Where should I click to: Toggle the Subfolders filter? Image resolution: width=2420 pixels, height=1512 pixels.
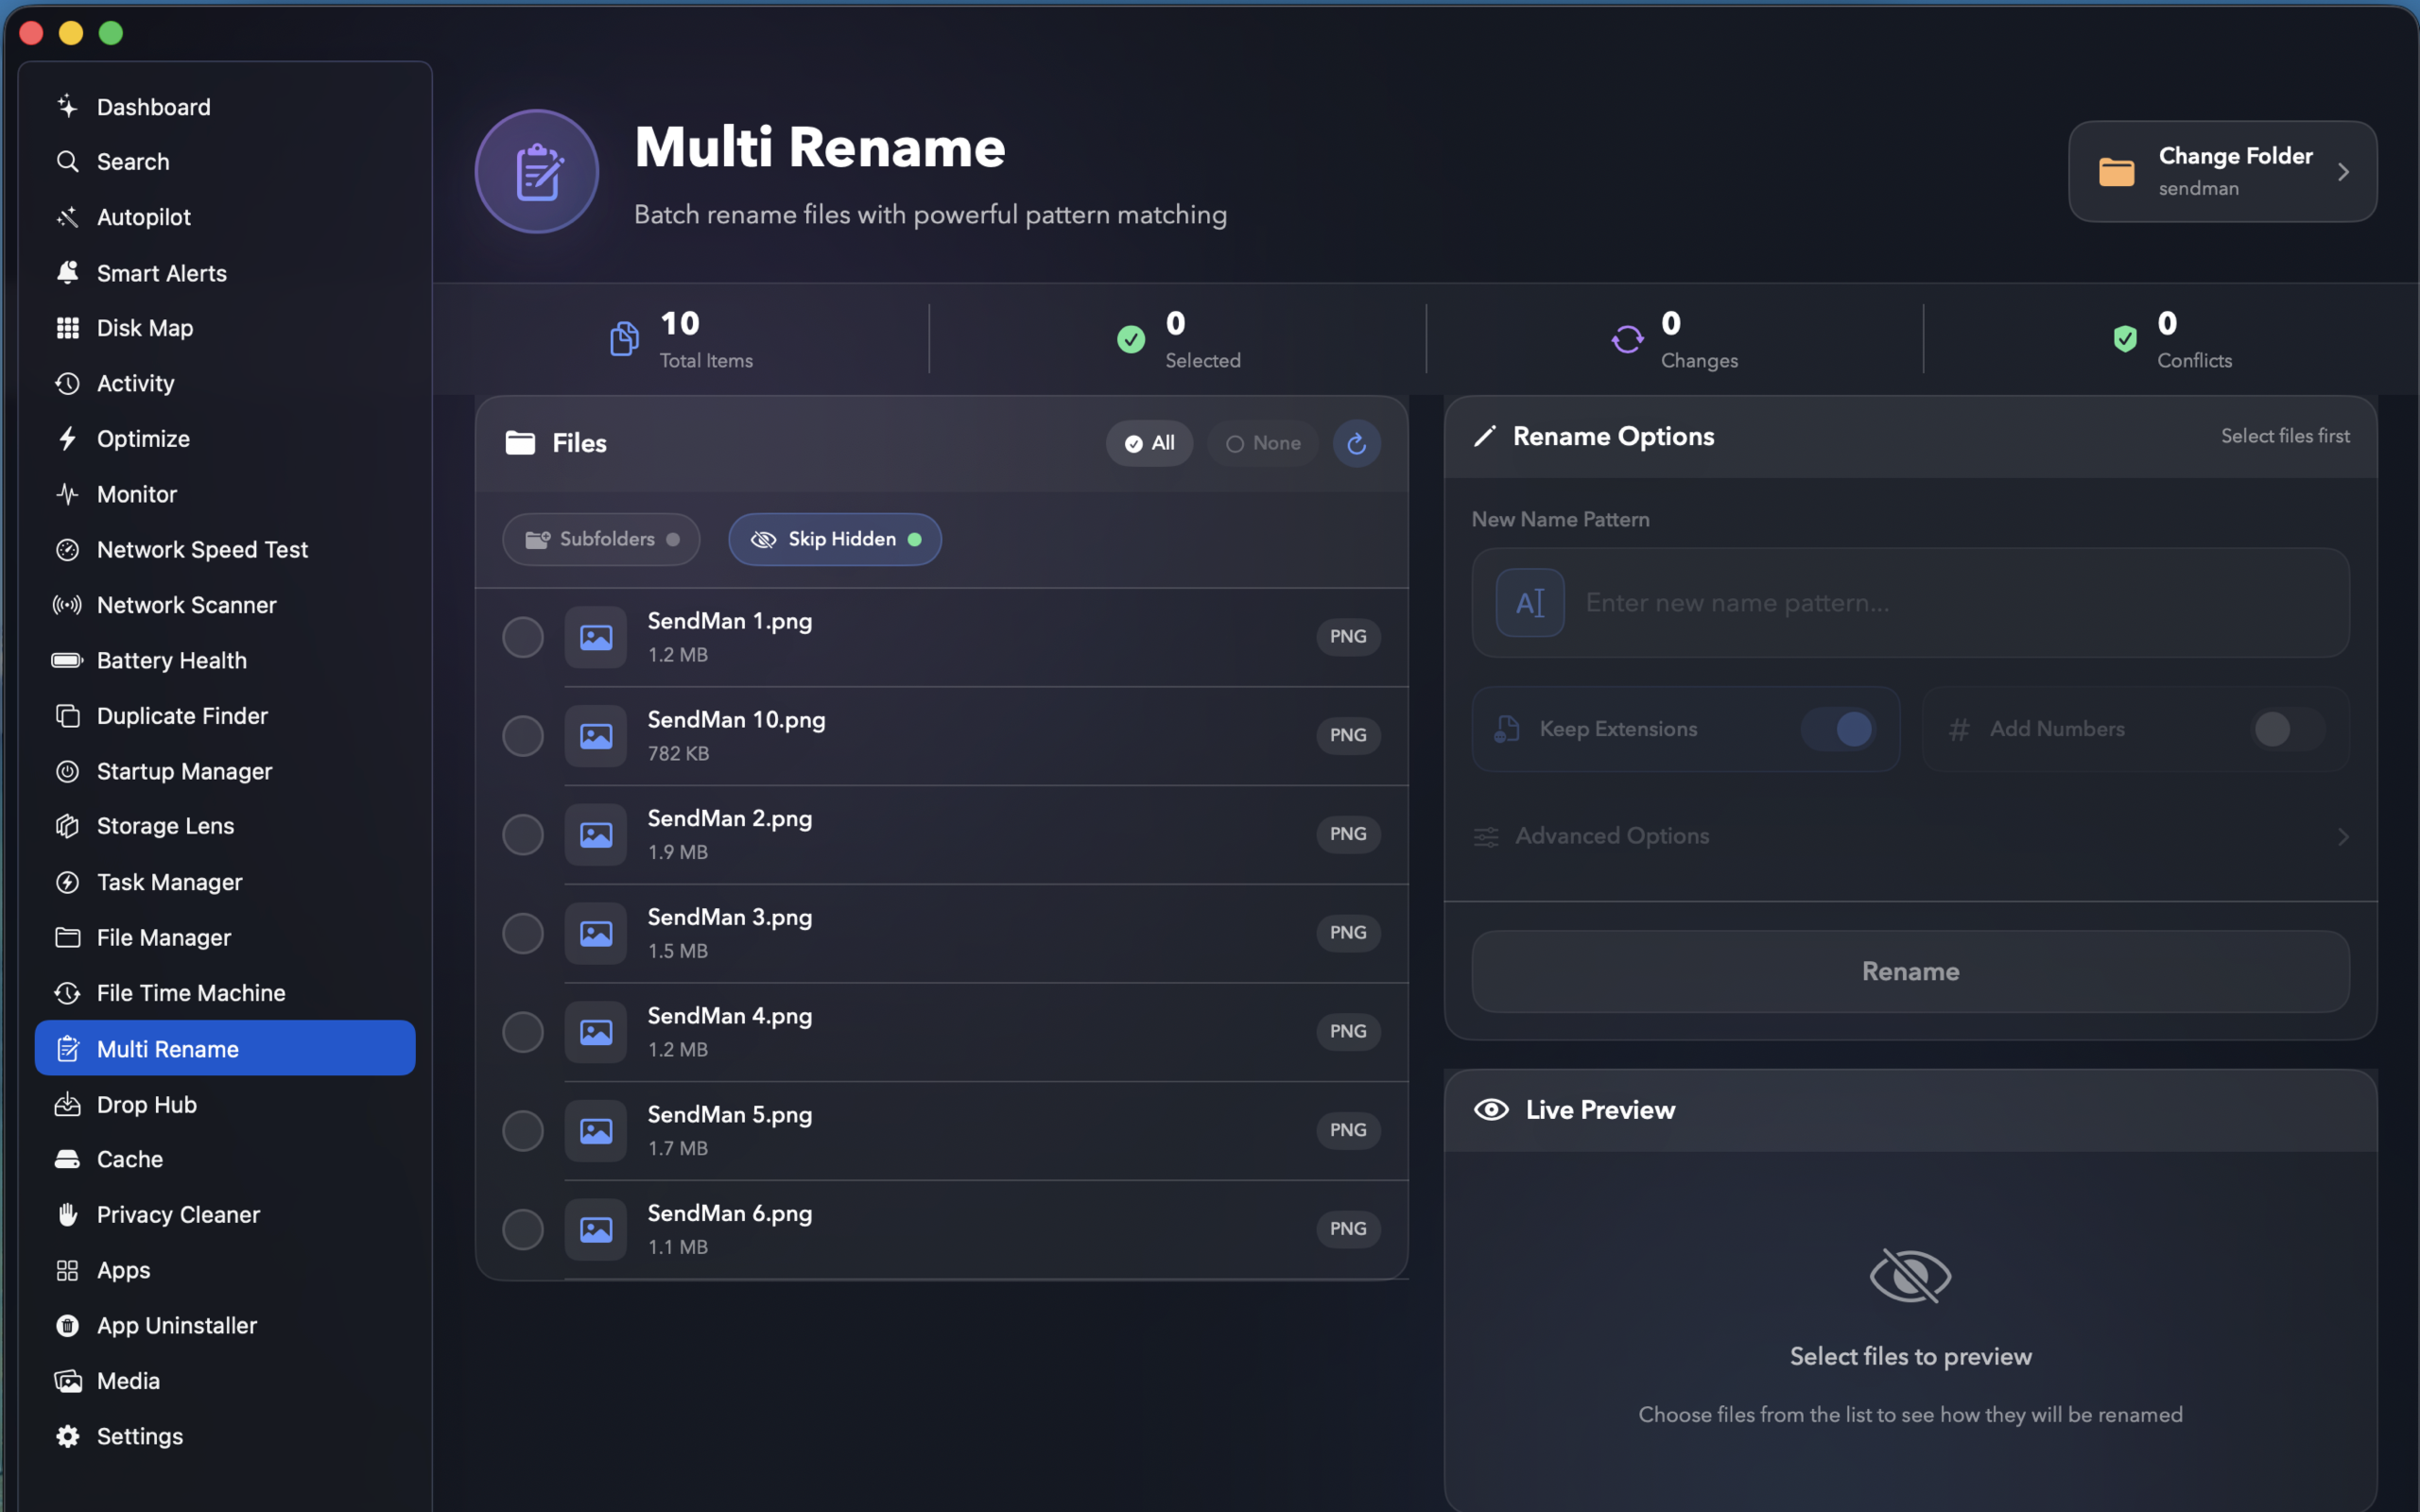pos(601,539)
